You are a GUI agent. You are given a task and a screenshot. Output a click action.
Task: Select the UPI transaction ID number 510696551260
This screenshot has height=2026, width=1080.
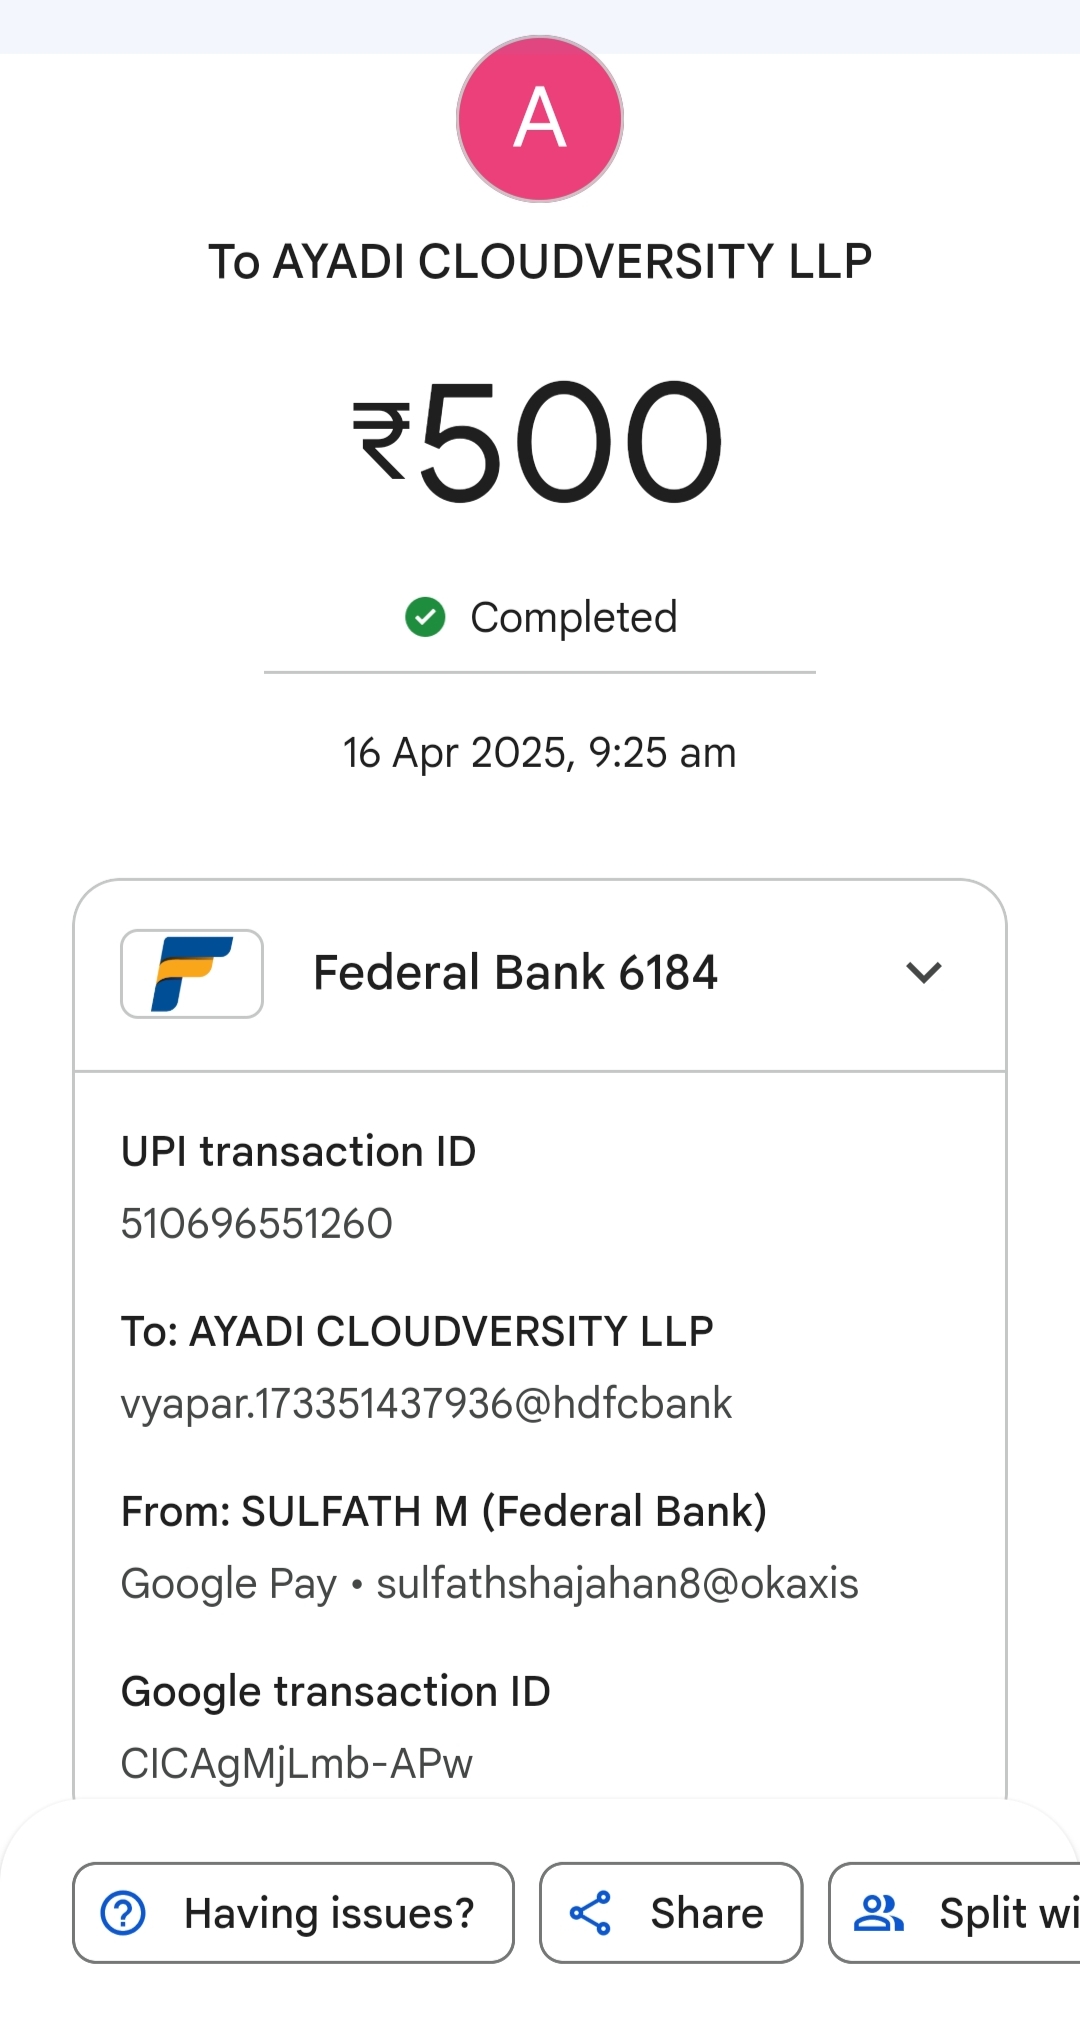[x=257, y=1223]
